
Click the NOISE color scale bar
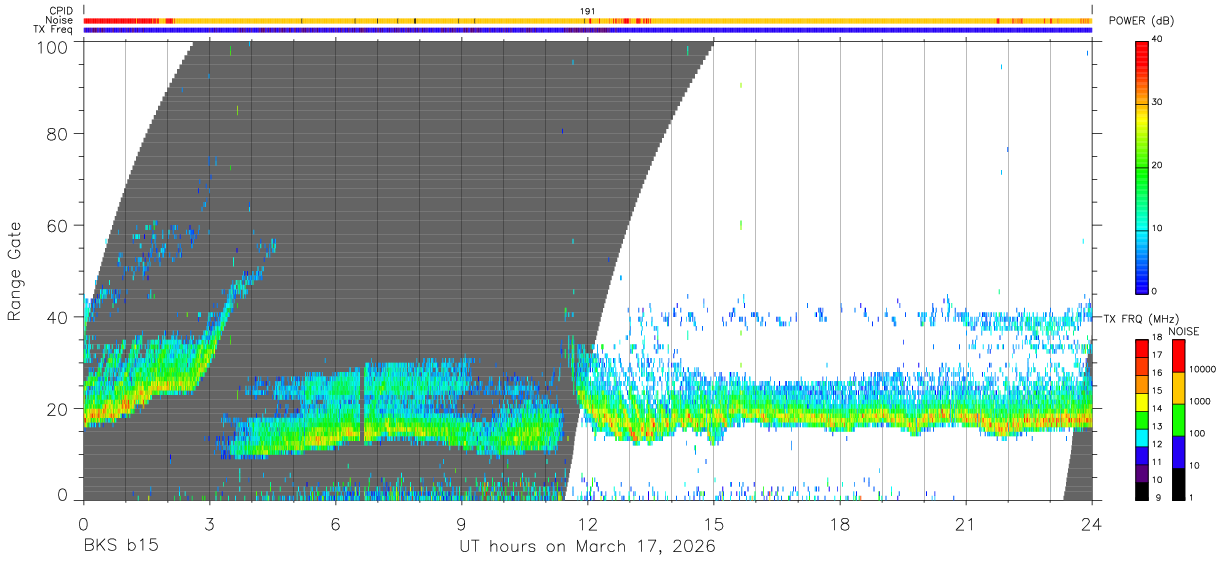(1178, 420)
